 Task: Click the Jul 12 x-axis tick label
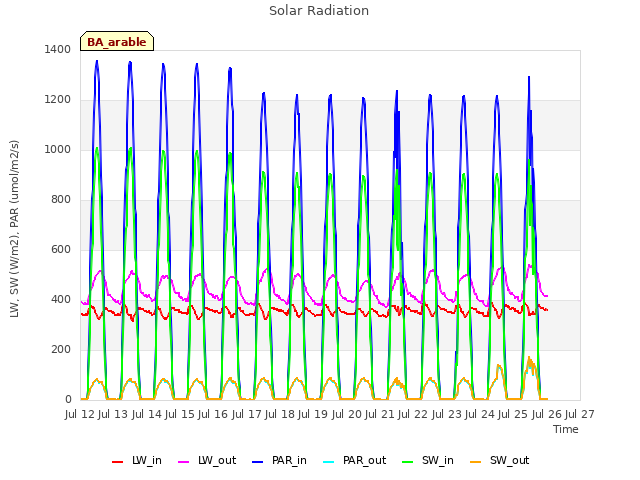[80, 414]
